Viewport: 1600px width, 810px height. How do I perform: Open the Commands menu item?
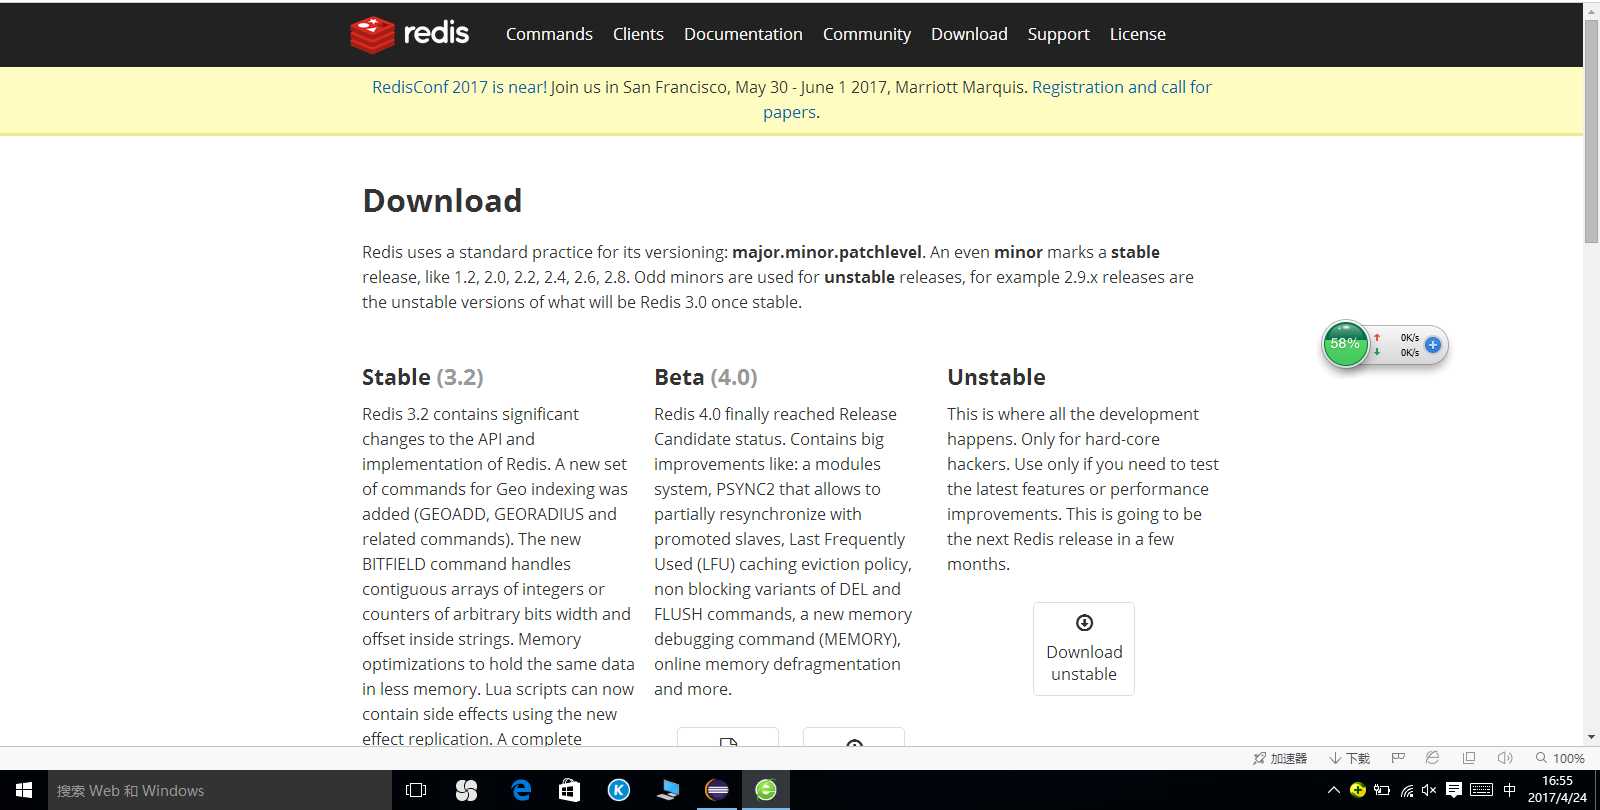549,34
